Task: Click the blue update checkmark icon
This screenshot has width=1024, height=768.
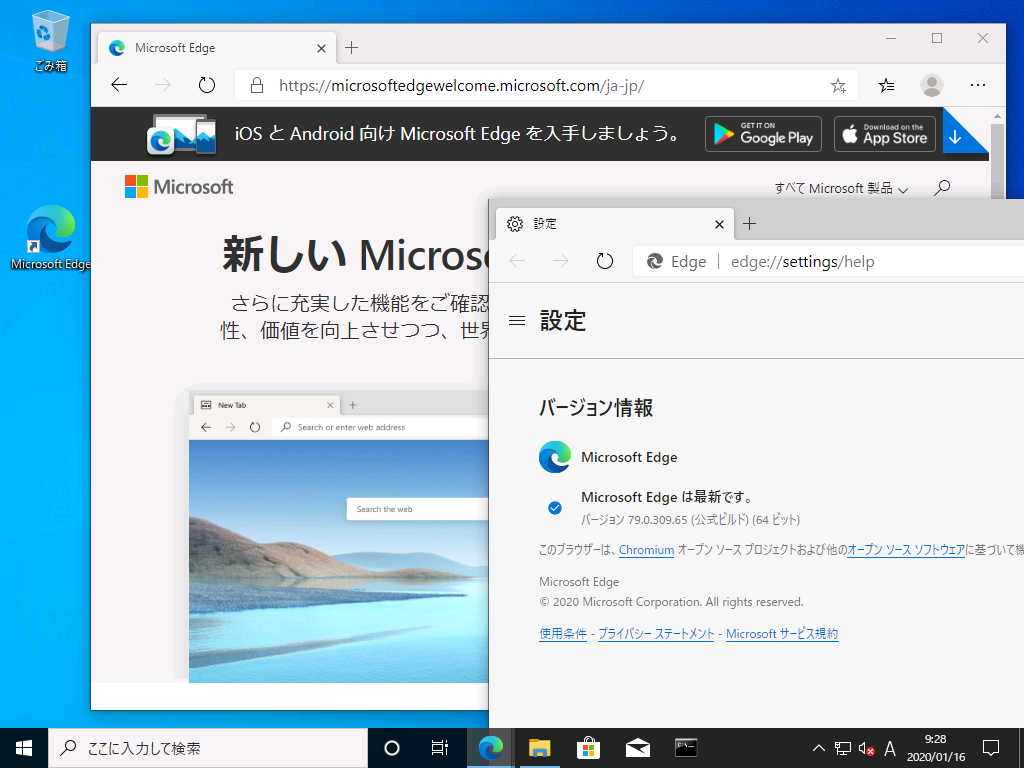Action: tap(554, 507)
